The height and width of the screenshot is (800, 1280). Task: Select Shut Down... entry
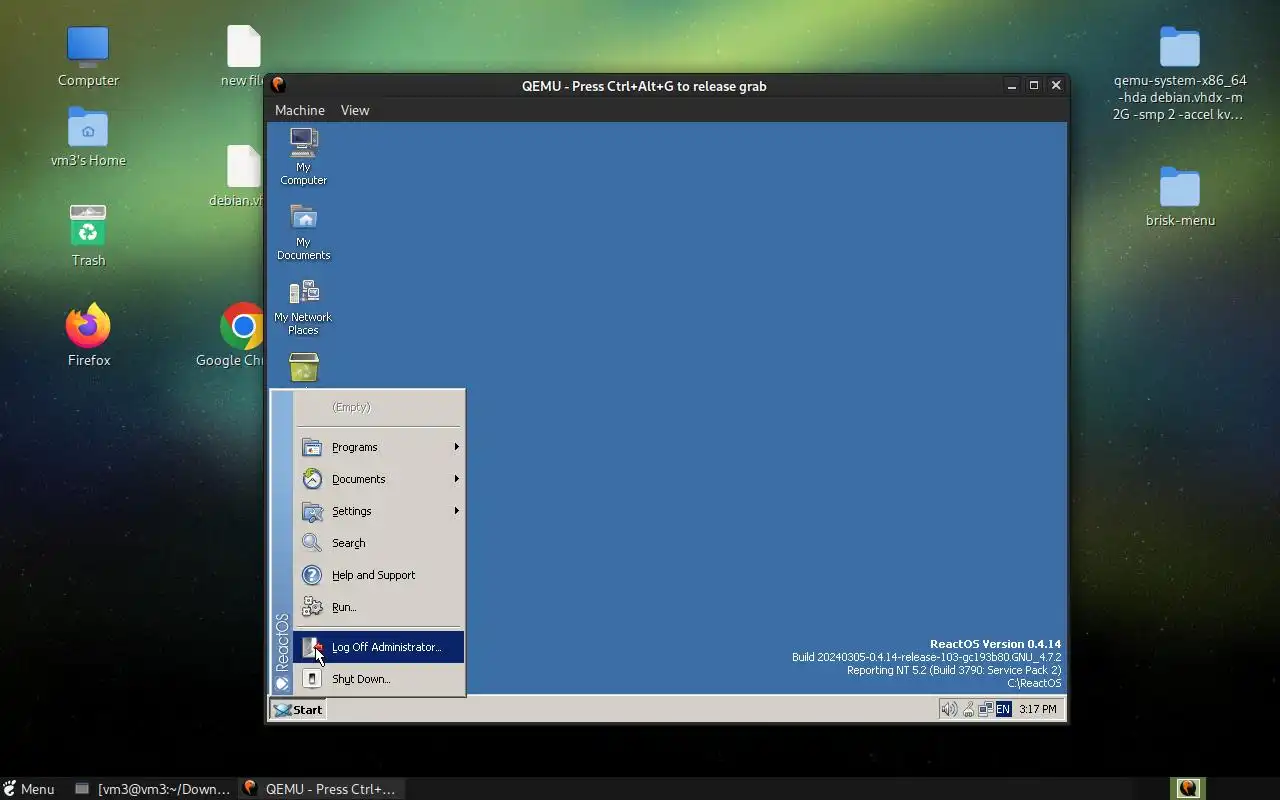(380, 679)
